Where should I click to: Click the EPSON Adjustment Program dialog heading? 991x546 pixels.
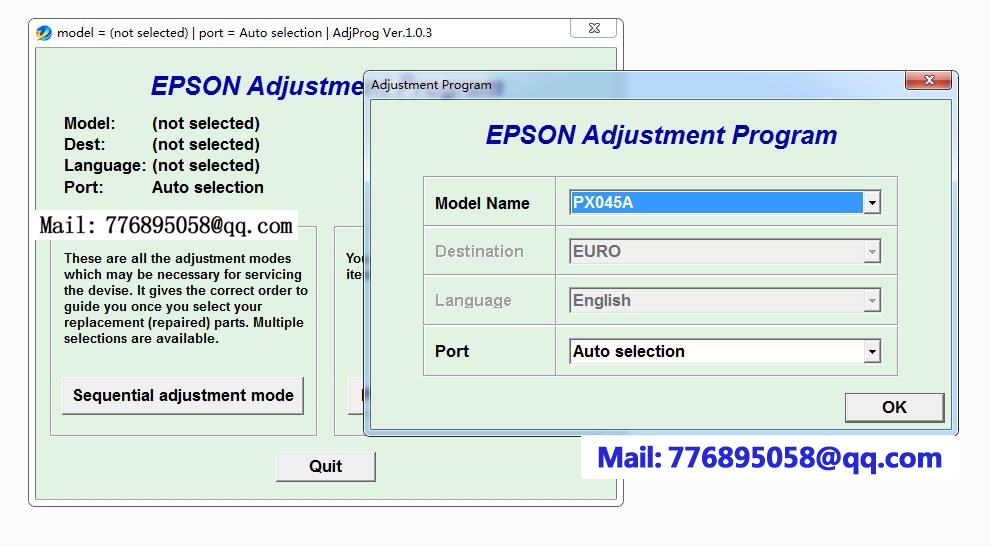click(x=661, y=135)
